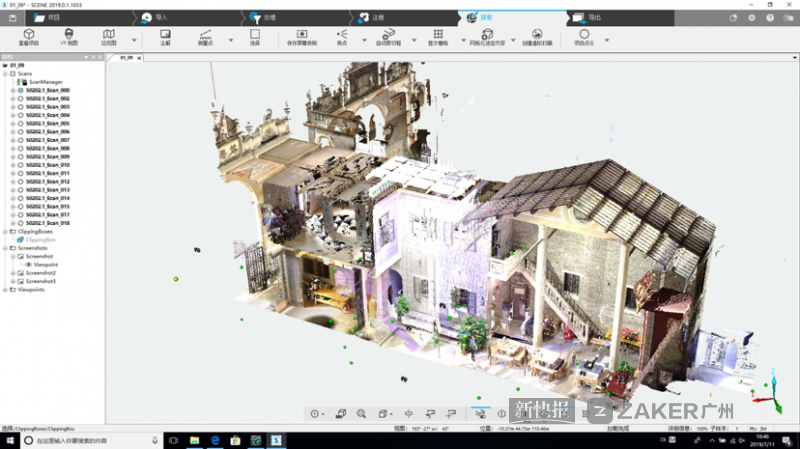Select S0202.1_Scan_005 in the scan list

point(47,124)
